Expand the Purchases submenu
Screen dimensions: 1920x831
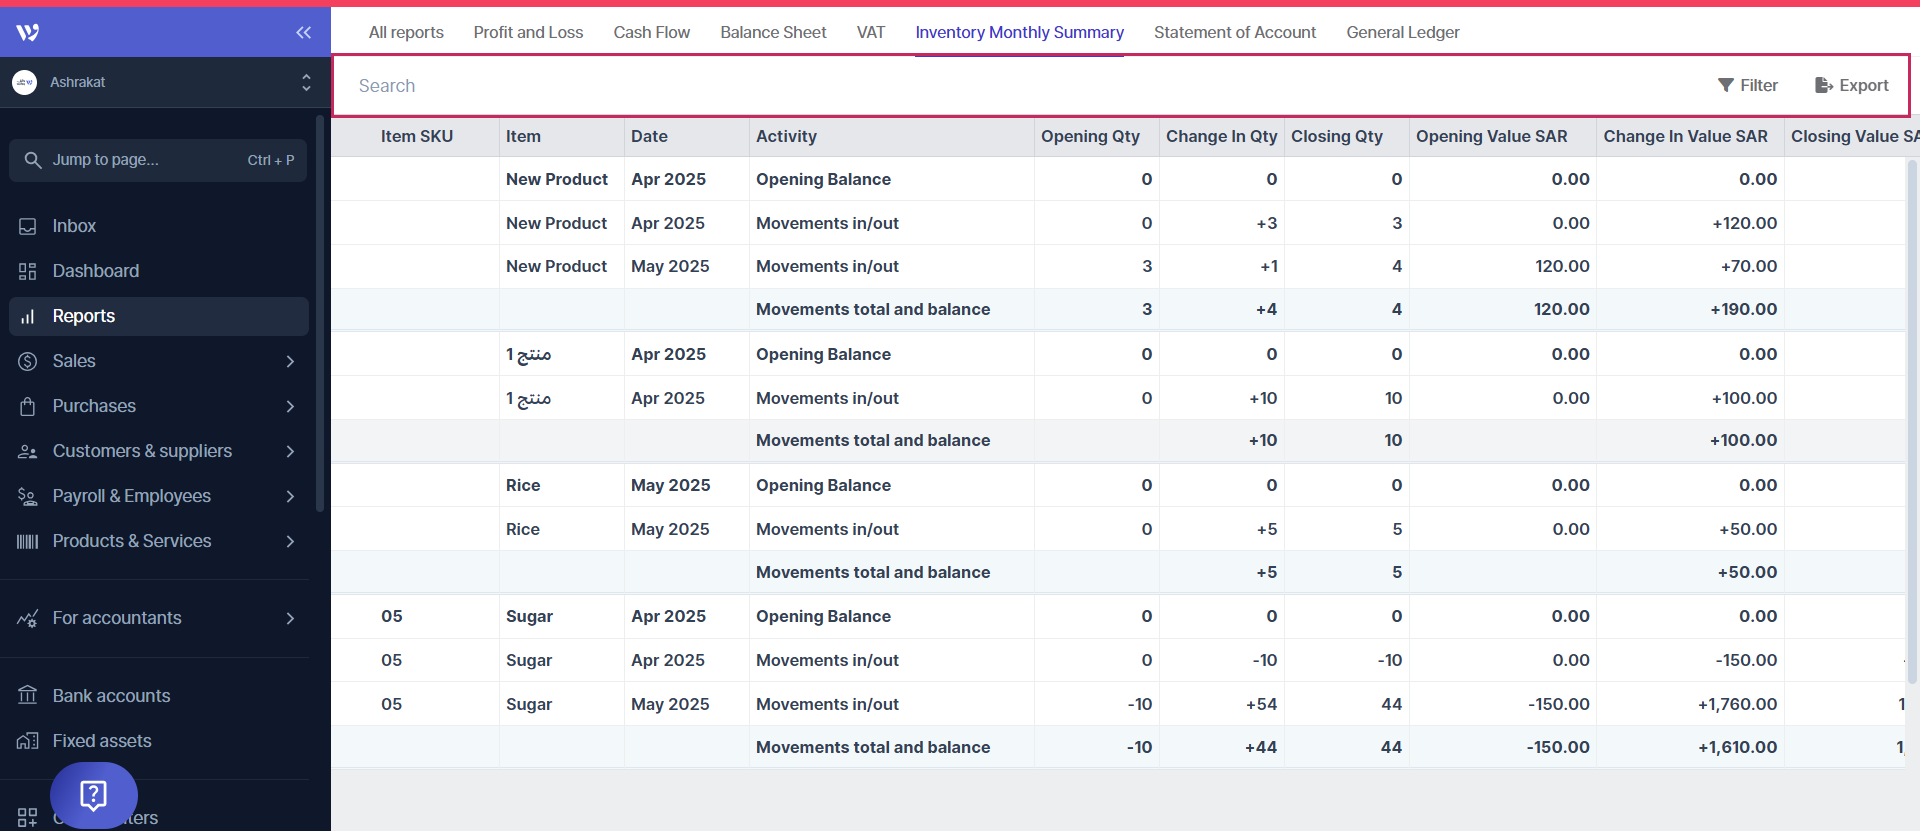(x=290, y=406)
